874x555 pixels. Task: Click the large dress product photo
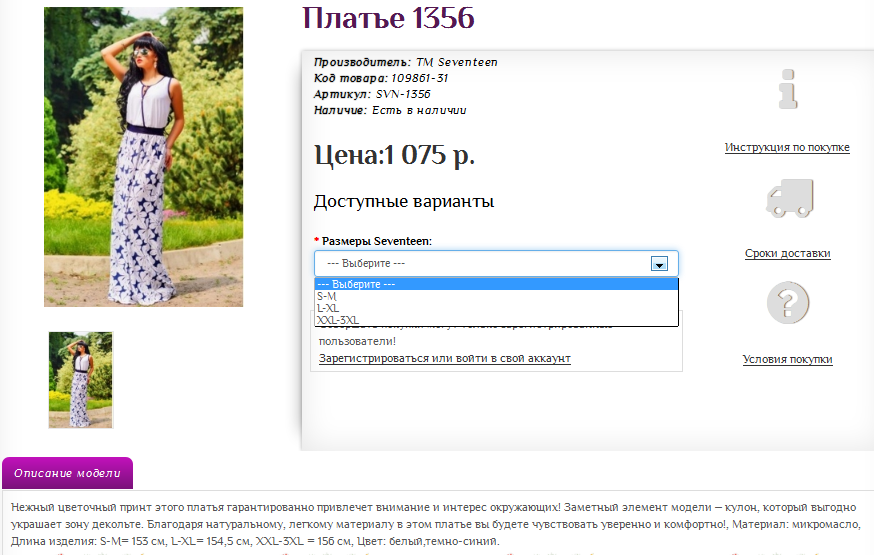[143, 157]
